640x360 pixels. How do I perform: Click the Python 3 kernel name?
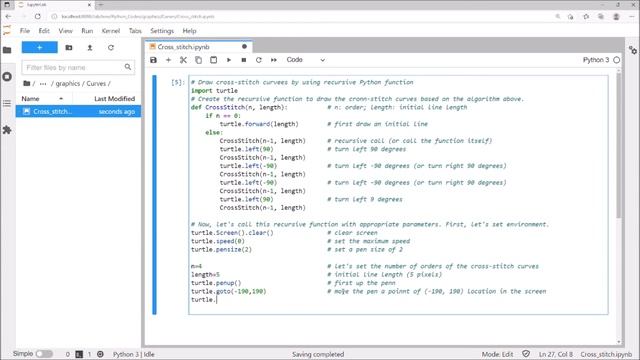pos(596,60)
